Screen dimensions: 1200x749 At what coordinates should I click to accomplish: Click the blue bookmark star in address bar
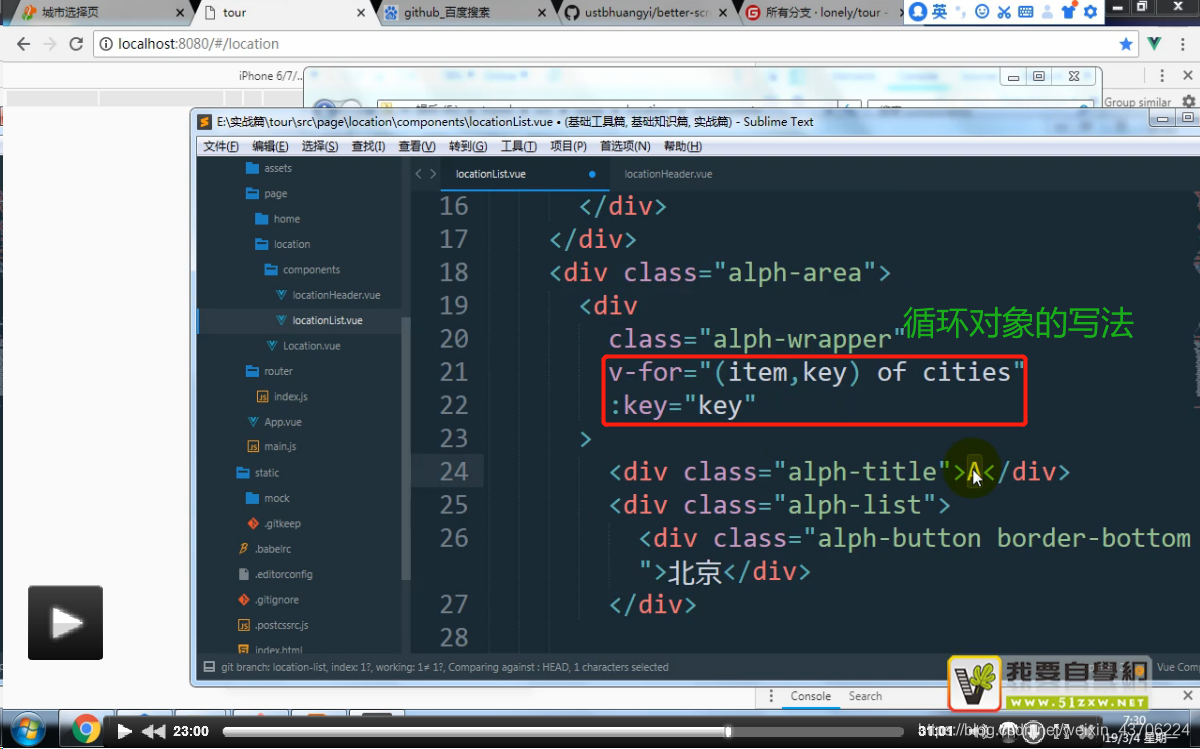pyautogui.click(x=1126, y=44)
